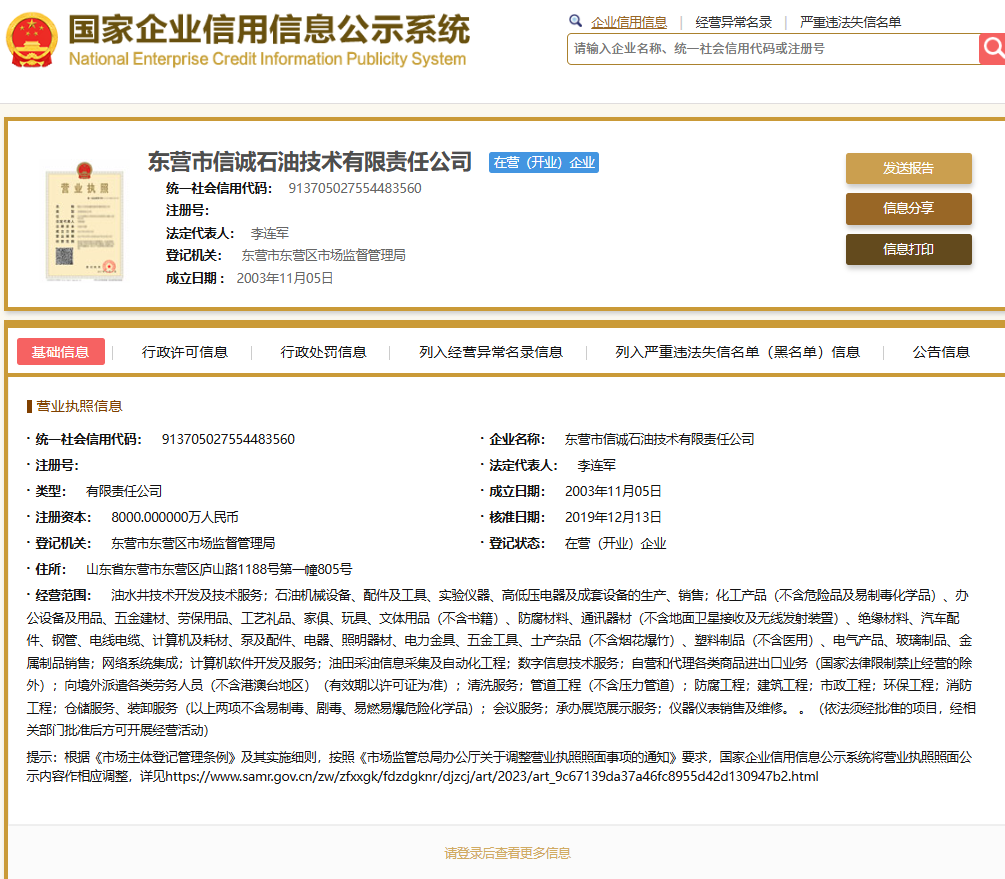Click the header 成立日期 2003年11月05日
This screenshot has height=879, width=1005.
pyautogui.click(x=285, y=278)
